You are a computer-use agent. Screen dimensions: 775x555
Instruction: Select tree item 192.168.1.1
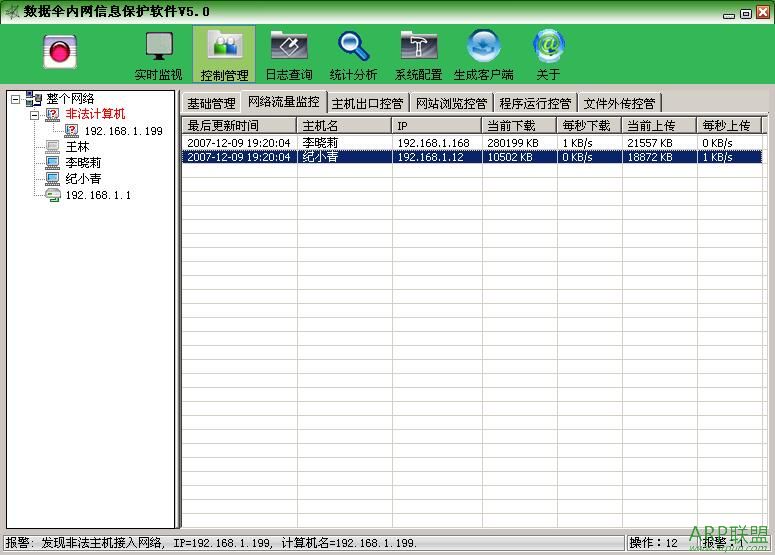point(98,195)
